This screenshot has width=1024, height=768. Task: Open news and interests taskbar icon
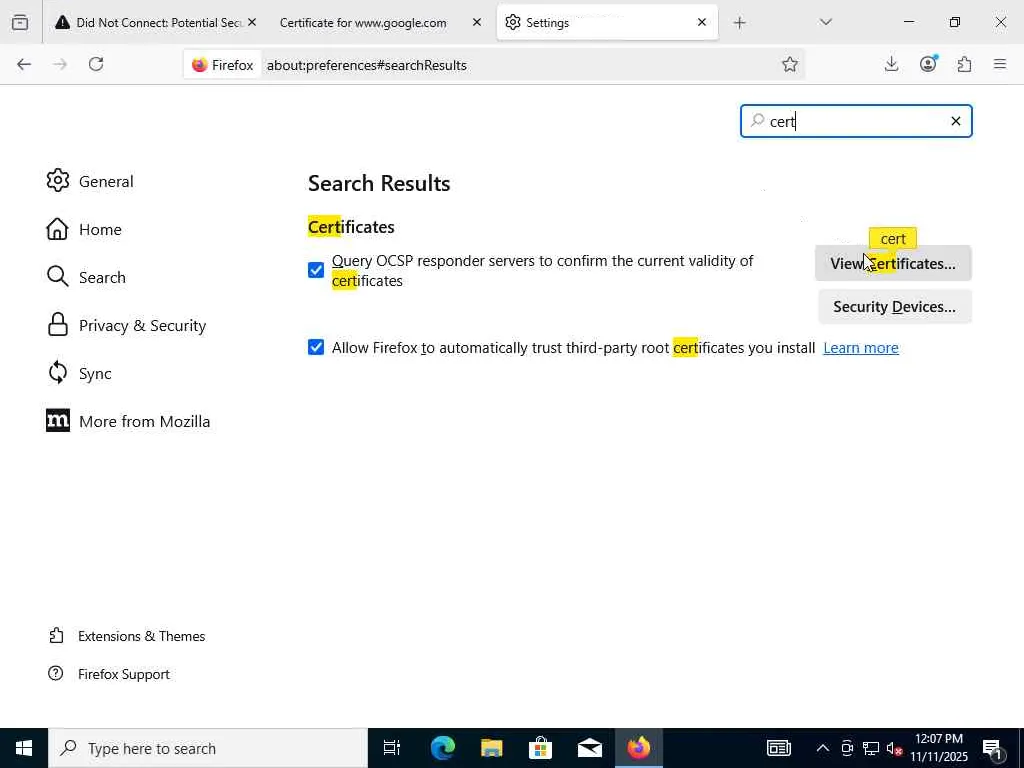click(778, 748)
